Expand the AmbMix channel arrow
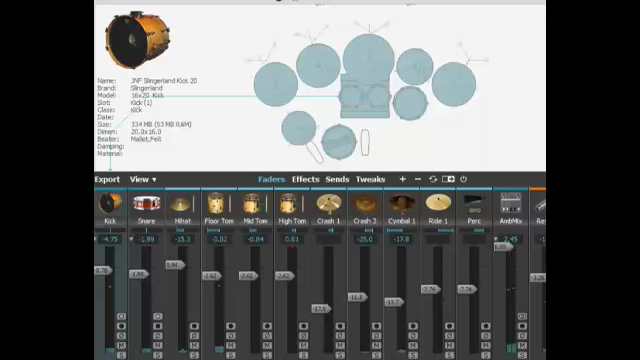 coord(496,239)
